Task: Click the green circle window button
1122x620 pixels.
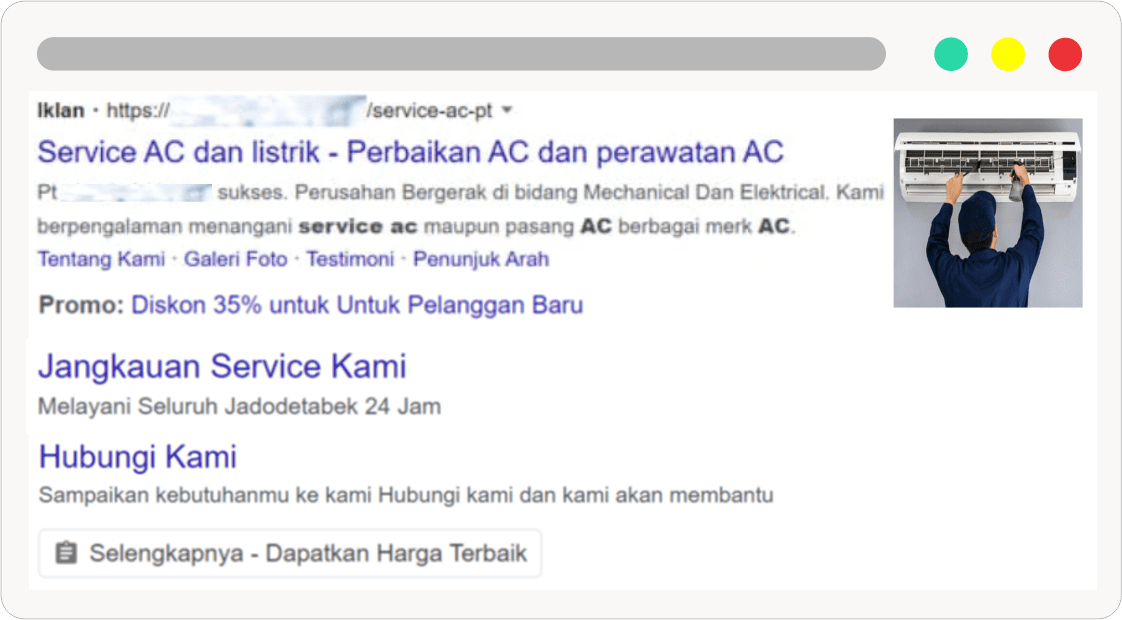Action: tap(951, 54)
